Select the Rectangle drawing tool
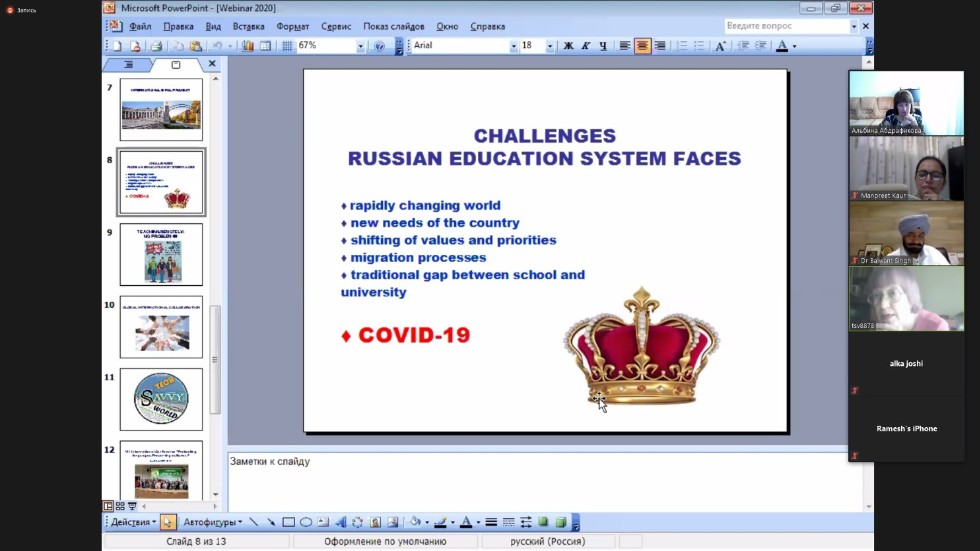Screen dimensions: 980x551 point(288,522)
